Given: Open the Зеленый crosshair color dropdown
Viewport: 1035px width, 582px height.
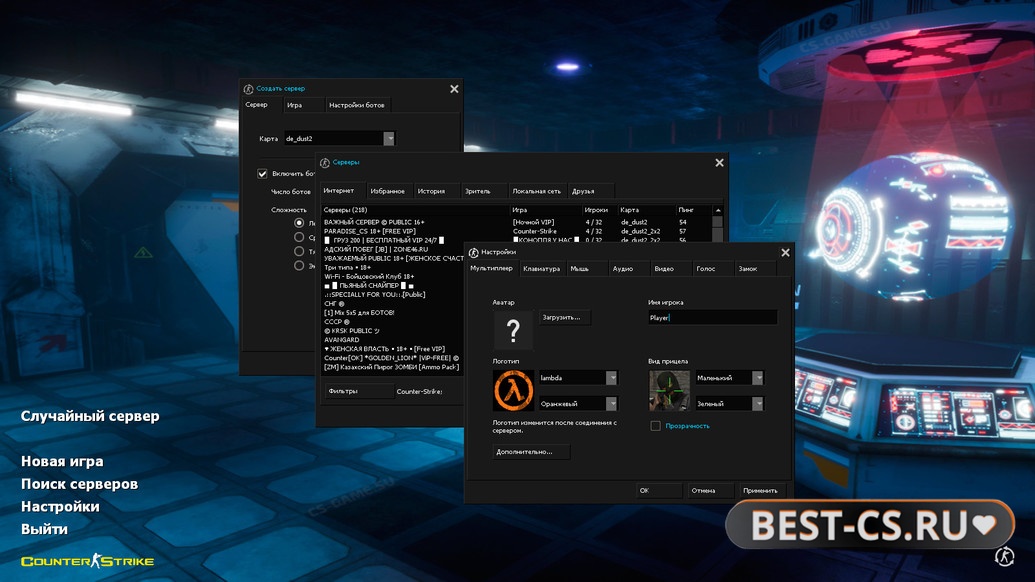Looking at the screenshot, I should click(758, 403).
